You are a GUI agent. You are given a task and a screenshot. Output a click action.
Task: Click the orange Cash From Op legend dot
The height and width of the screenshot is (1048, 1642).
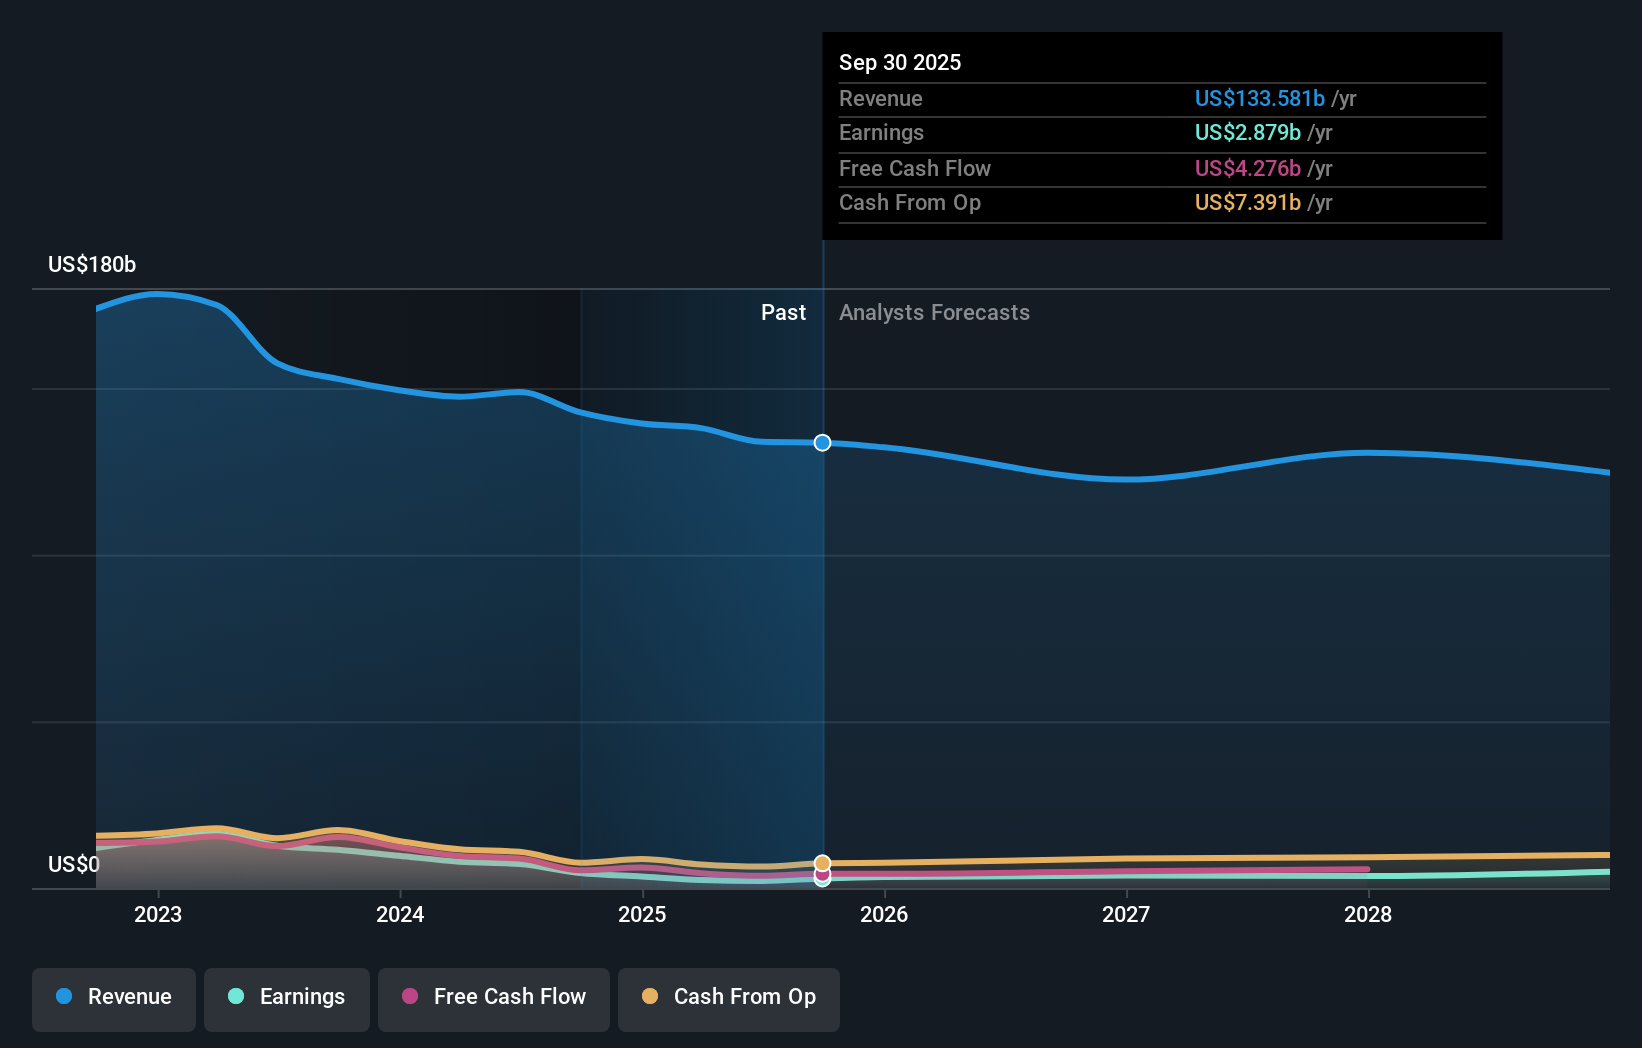(650, 997)
